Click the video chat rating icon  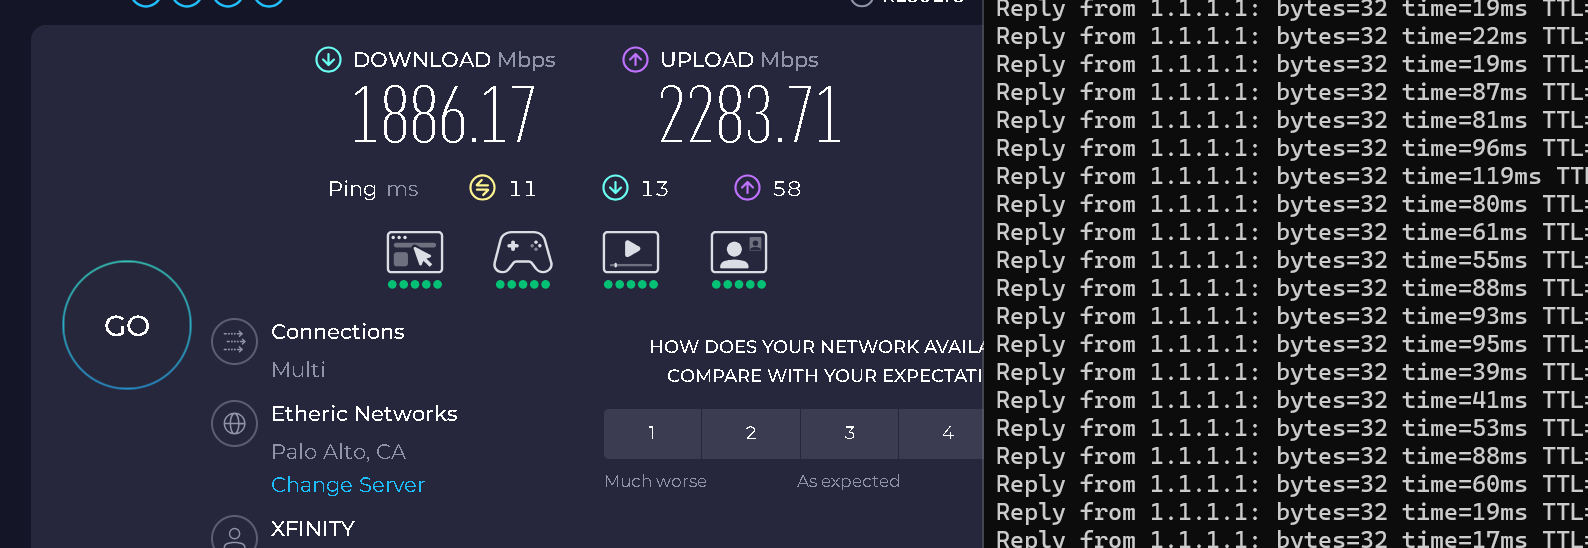coord(739,252)
